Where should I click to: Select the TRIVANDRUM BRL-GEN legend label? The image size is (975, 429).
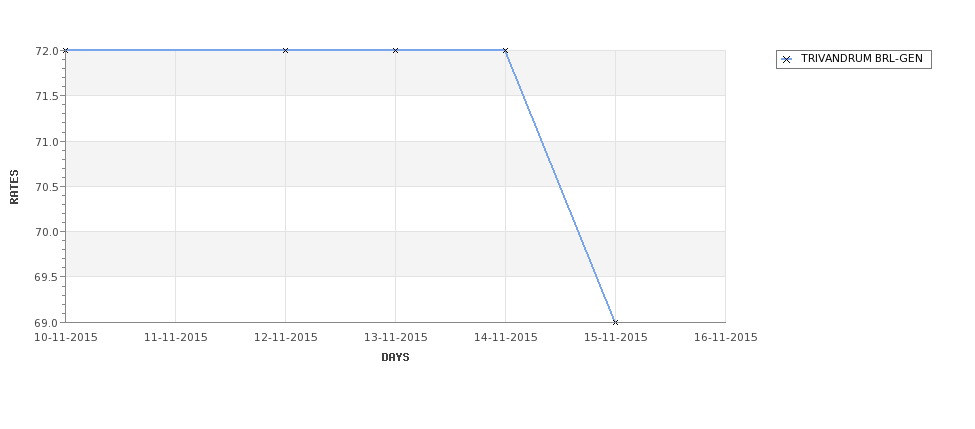(862, 58)
